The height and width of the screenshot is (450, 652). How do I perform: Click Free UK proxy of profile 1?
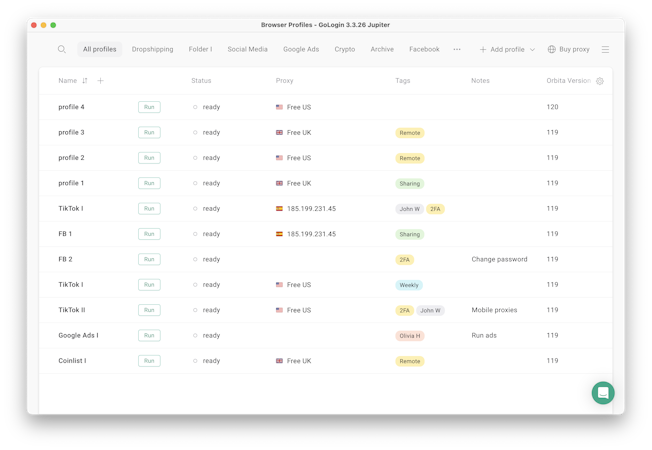tap(299, 183)
